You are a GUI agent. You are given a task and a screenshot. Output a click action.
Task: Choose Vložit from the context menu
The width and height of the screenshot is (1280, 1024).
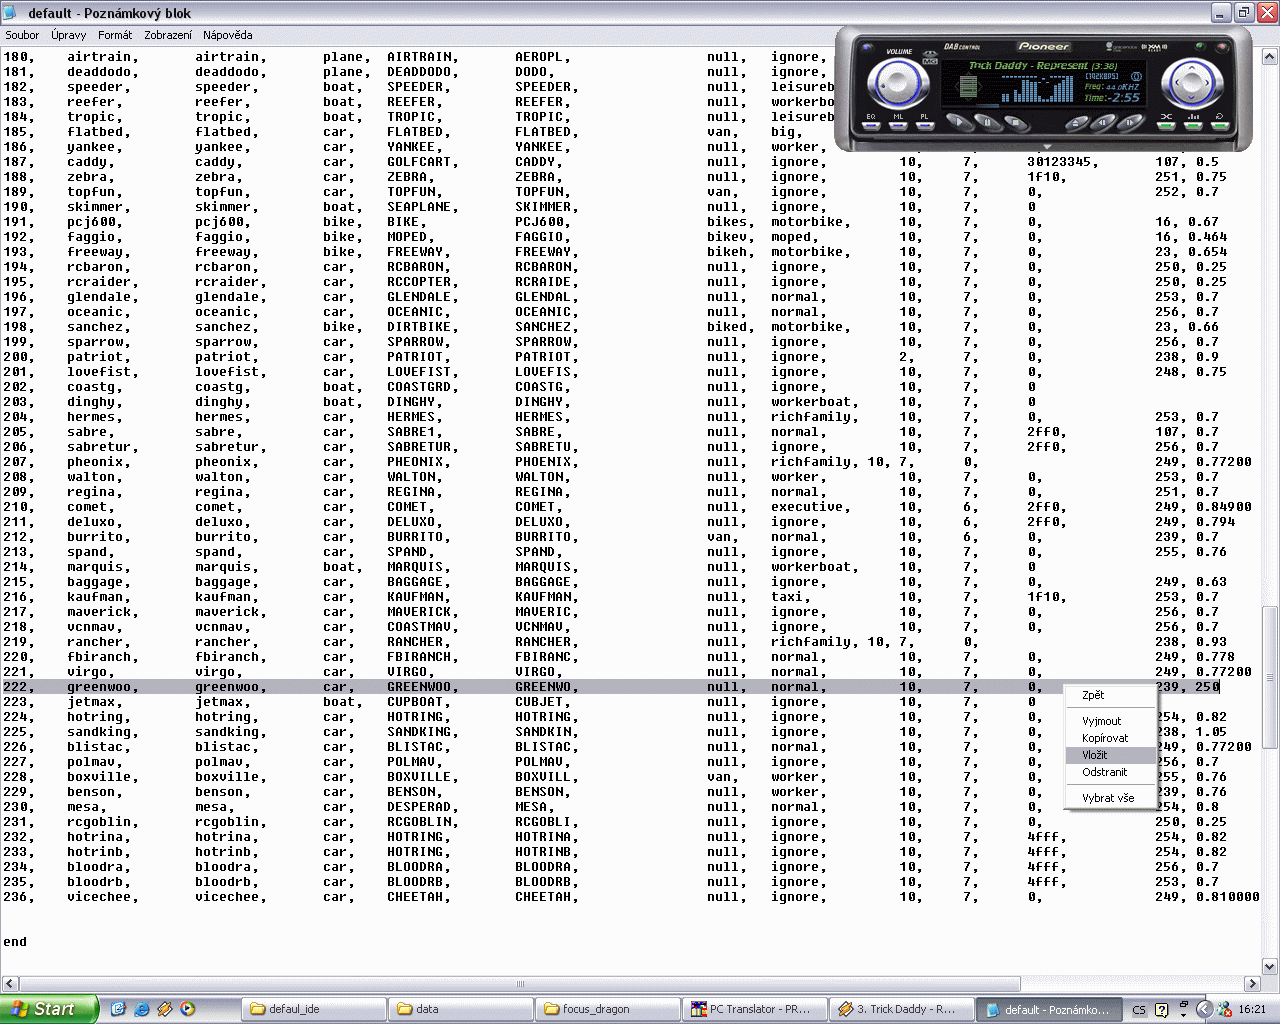point(1094,755)
